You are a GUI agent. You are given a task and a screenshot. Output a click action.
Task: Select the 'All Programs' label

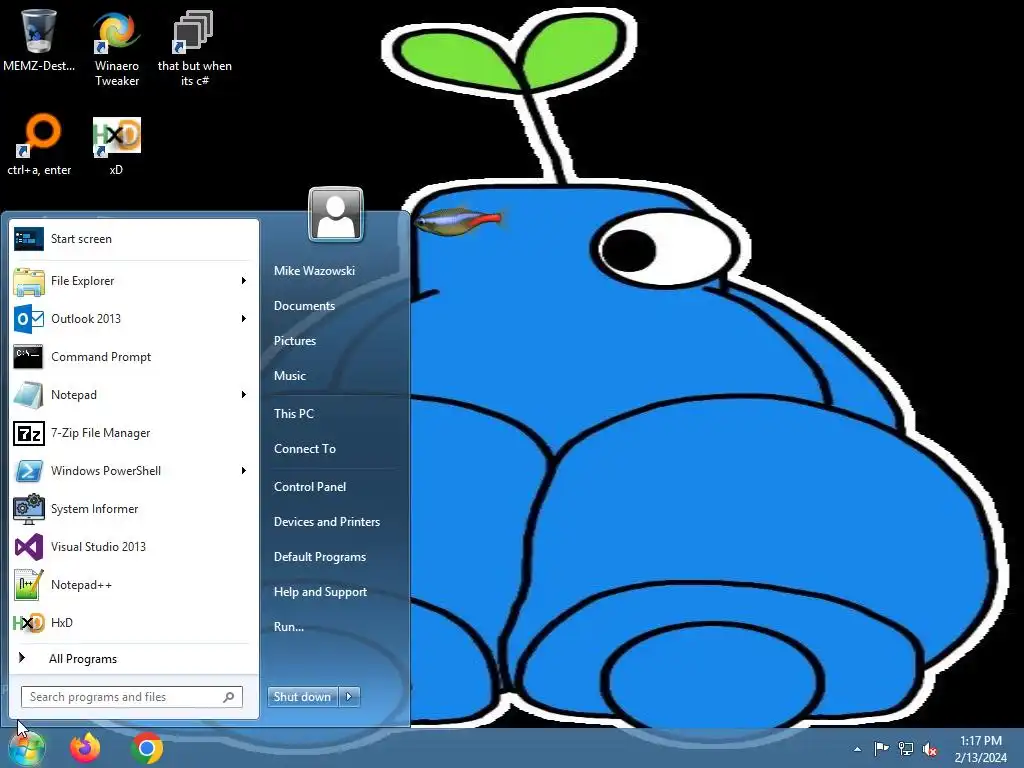coord(83,659)
